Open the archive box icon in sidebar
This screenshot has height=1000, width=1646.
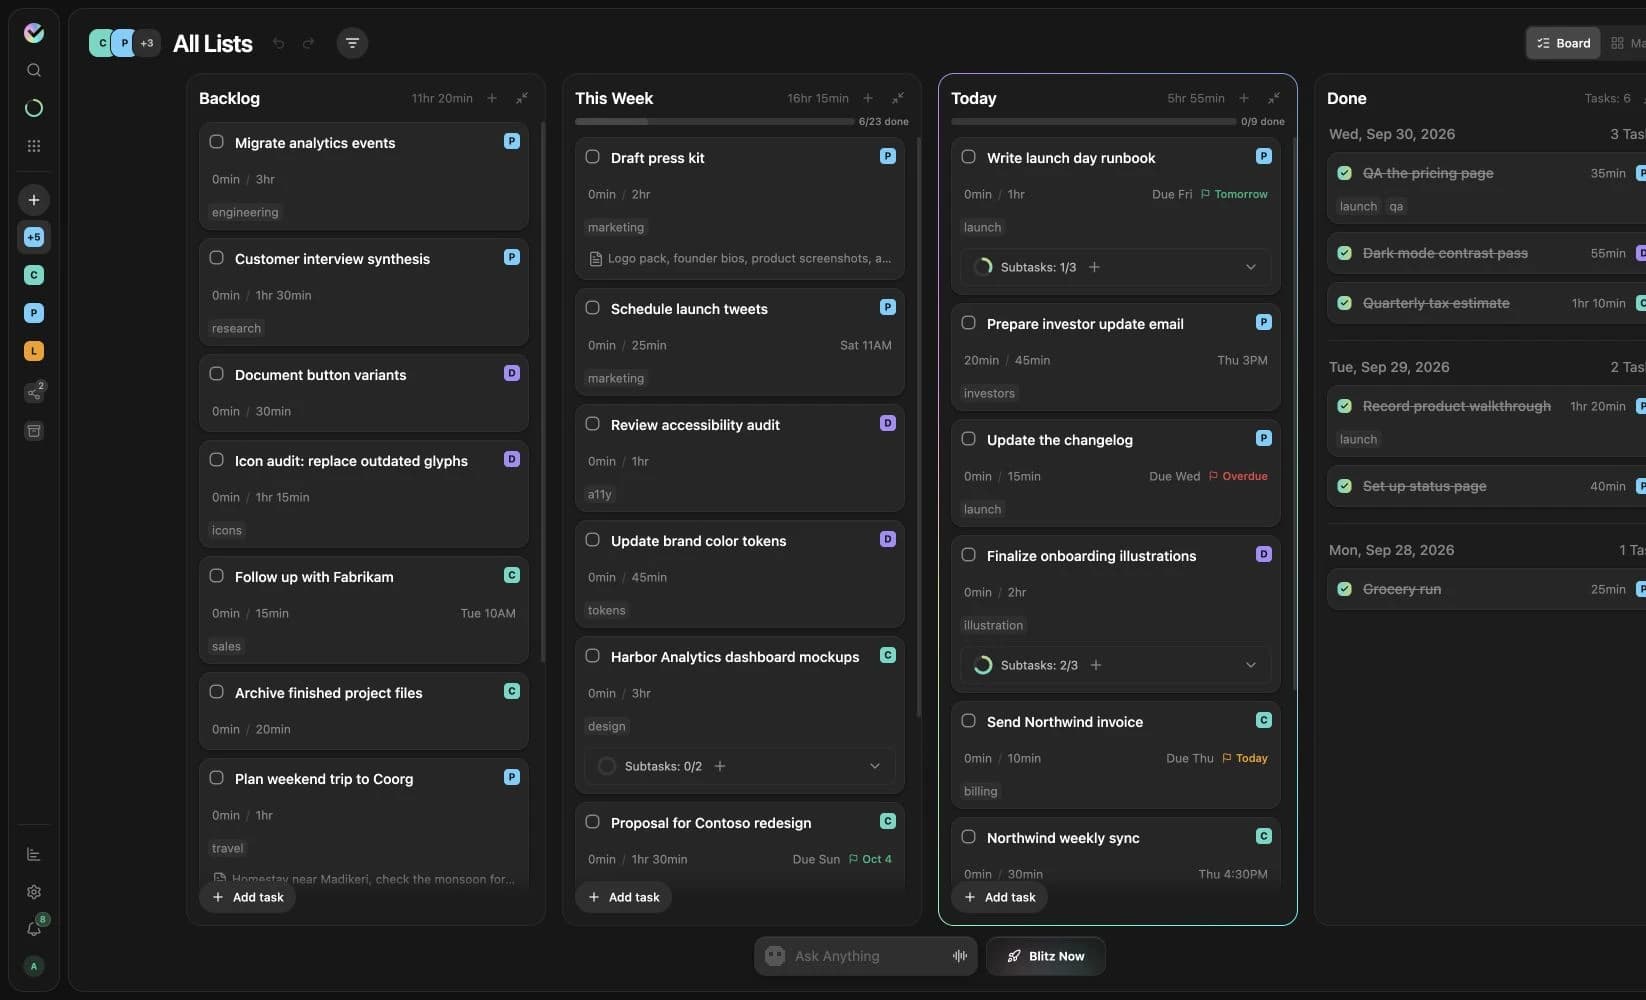(x=34, y=431)
